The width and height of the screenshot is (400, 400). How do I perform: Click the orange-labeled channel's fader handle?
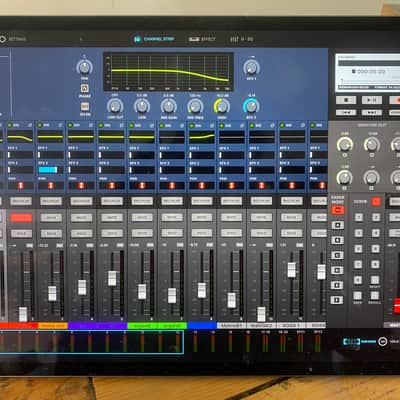click(x=52, y=293)
